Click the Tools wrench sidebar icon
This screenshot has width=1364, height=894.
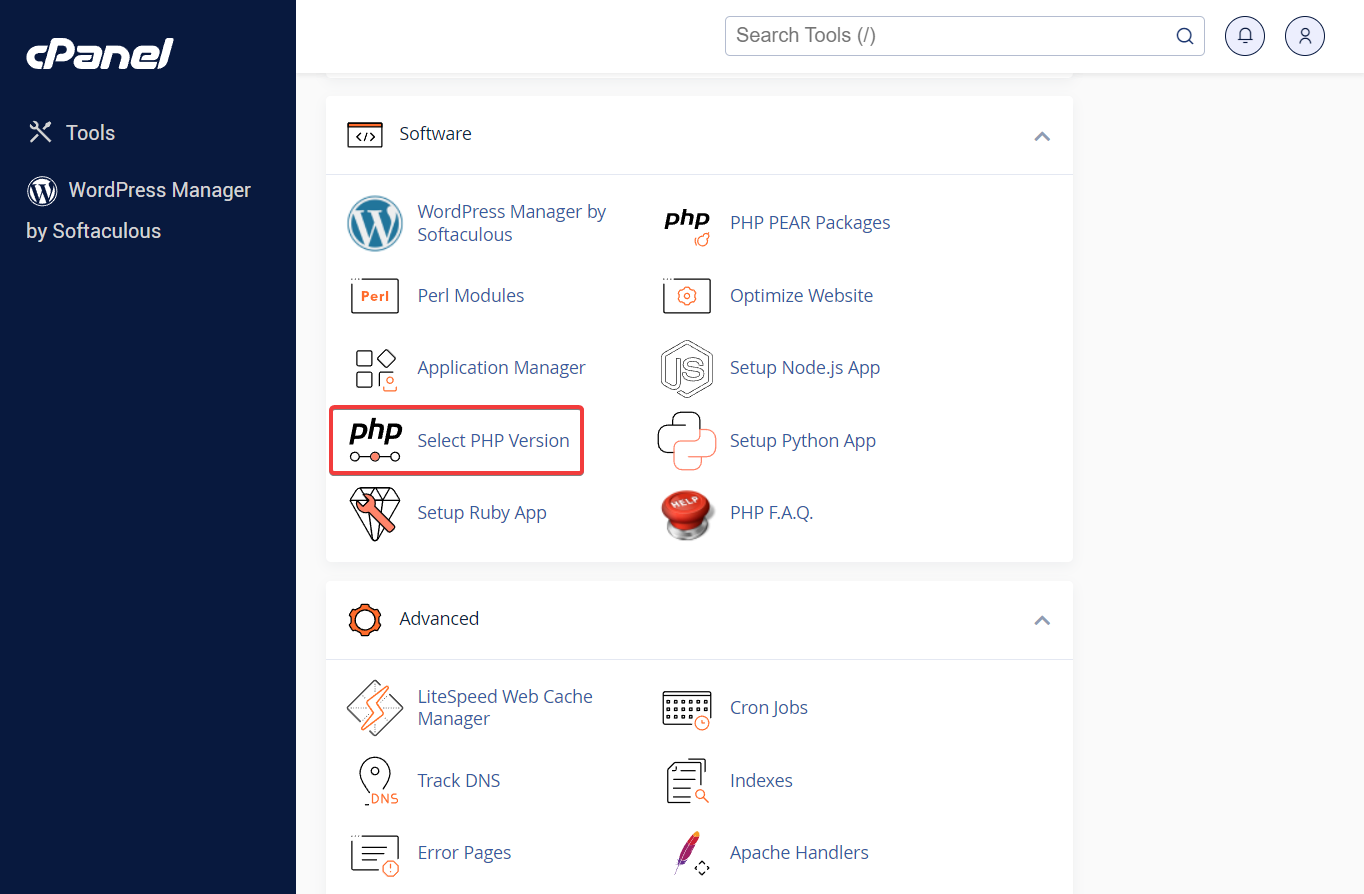pyautogui.click(x=40, y=132)
